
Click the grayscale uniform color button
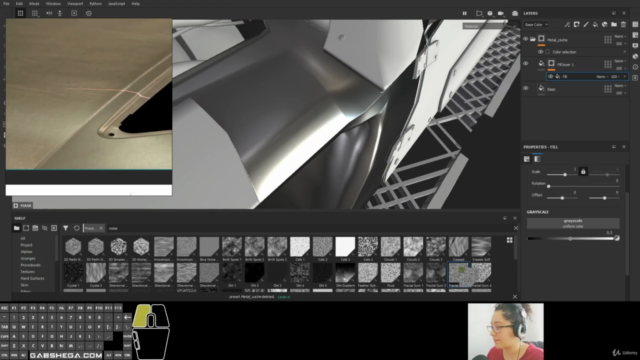[573, 223]
